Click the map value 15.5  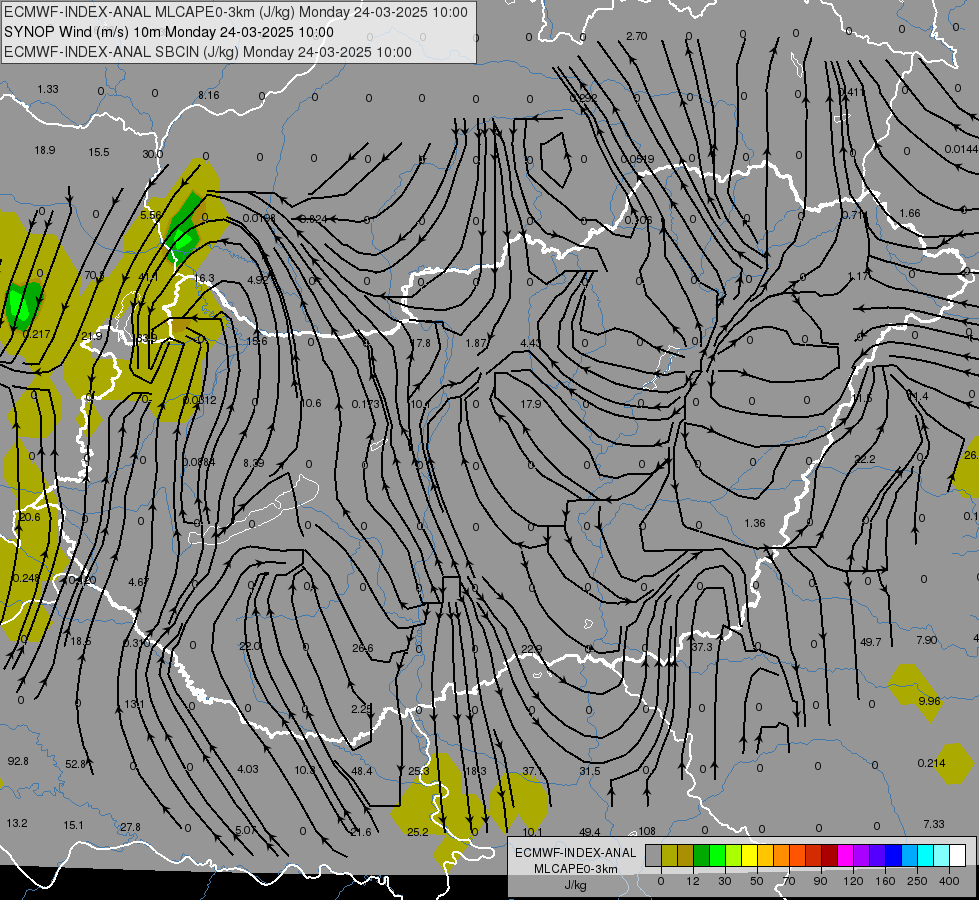pyautogui.click(x=99, y=152)
